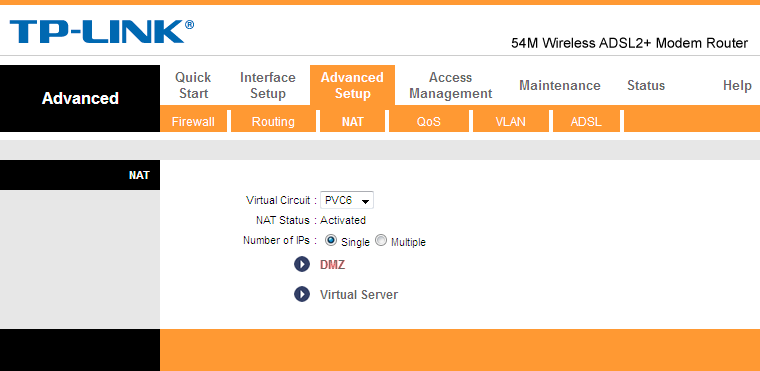This screenshot has height=371, width=760.
Task: Click the arrow icon beside Virtual Server
Action: (x=301, y=294)
